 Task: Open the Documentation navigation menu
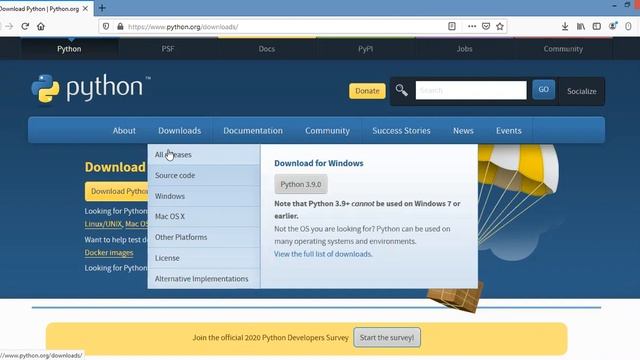[x=253, y=131]
